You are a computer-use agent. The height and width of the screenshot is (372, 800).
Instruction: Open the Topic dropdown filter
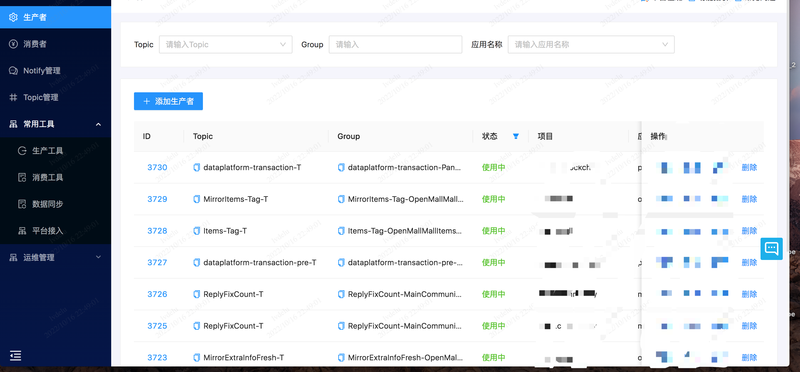pyautogui.click(x=226, y=44)
